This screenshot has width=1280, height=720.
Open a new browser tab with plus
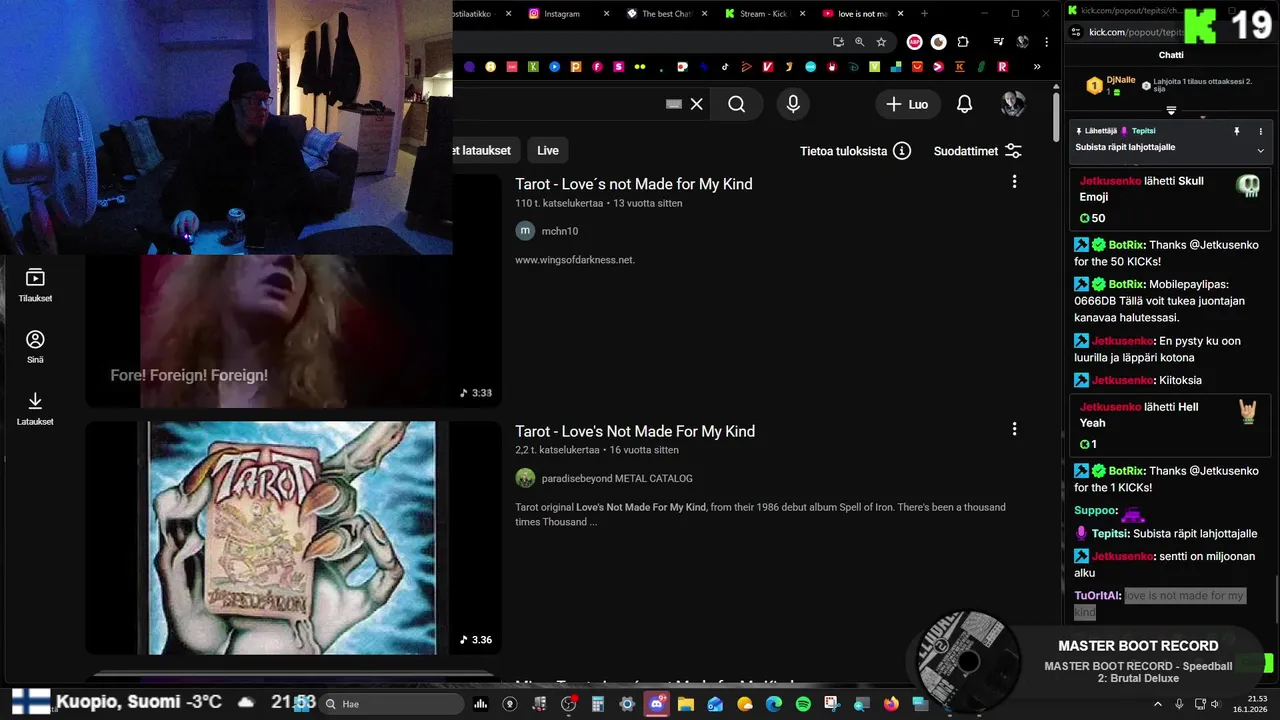click(924, 14)
